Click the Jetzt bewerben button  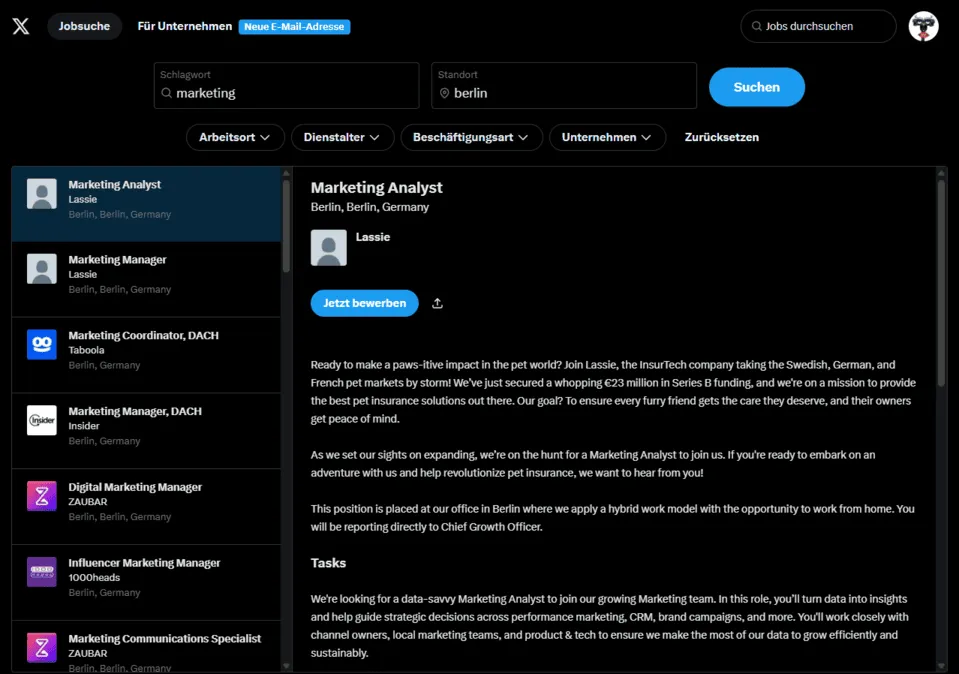(x=364, y=303)
